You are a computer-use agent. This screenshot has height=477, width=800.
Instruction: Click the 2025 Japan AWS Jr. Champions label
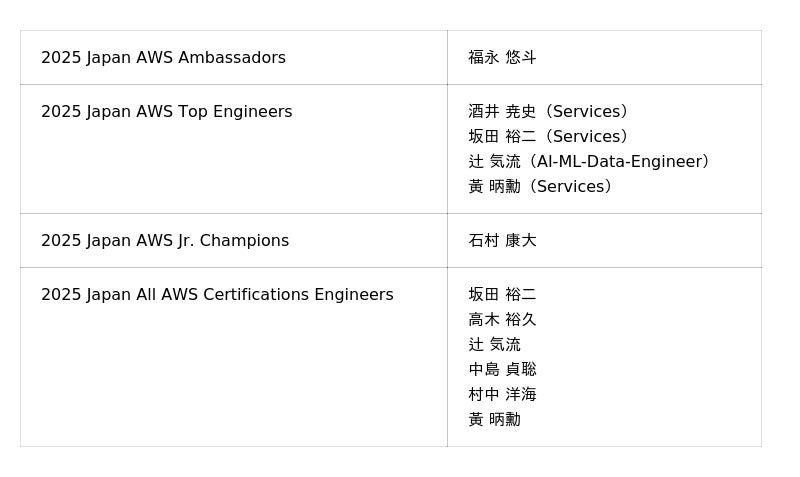click(x=165, y=241)
